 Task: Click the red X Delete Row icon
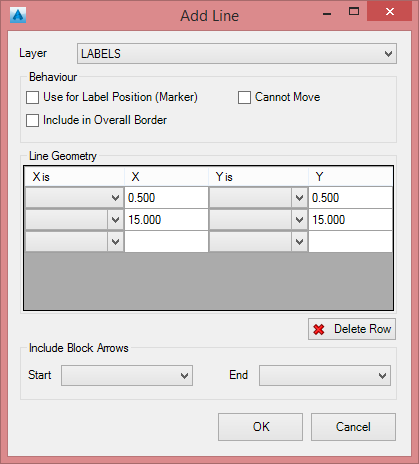click(x=319, y=329)
